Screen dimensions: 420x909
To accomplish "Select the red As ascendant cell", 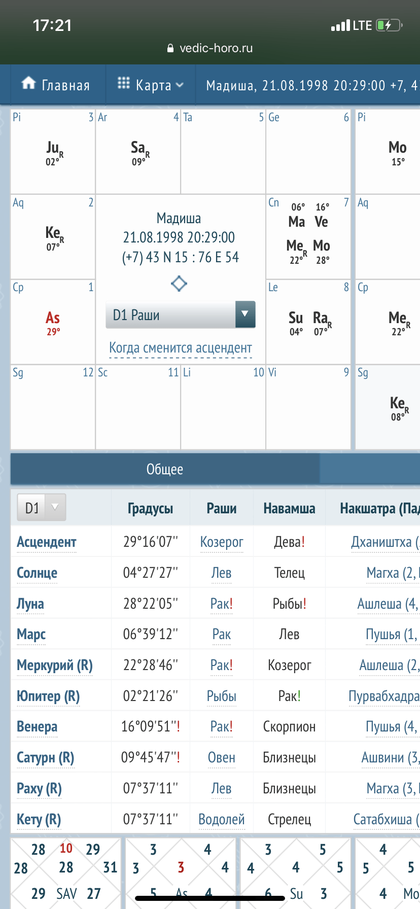I will coord(53,322).
